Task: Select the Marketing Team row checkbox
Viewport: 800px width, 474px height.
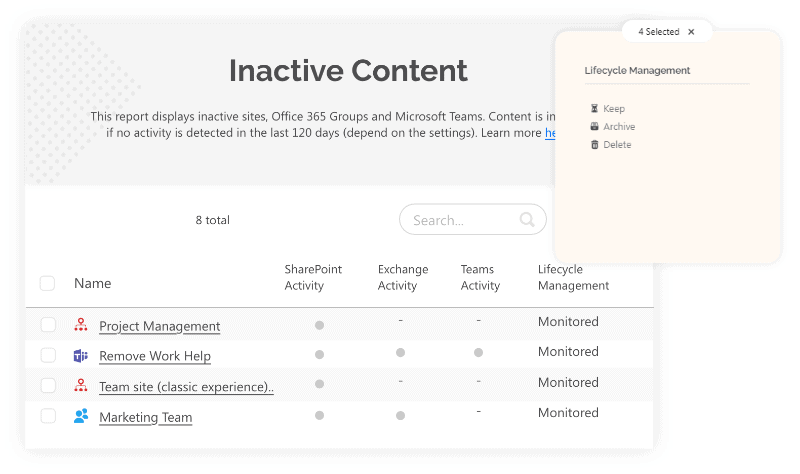Action: click(48, 416)
